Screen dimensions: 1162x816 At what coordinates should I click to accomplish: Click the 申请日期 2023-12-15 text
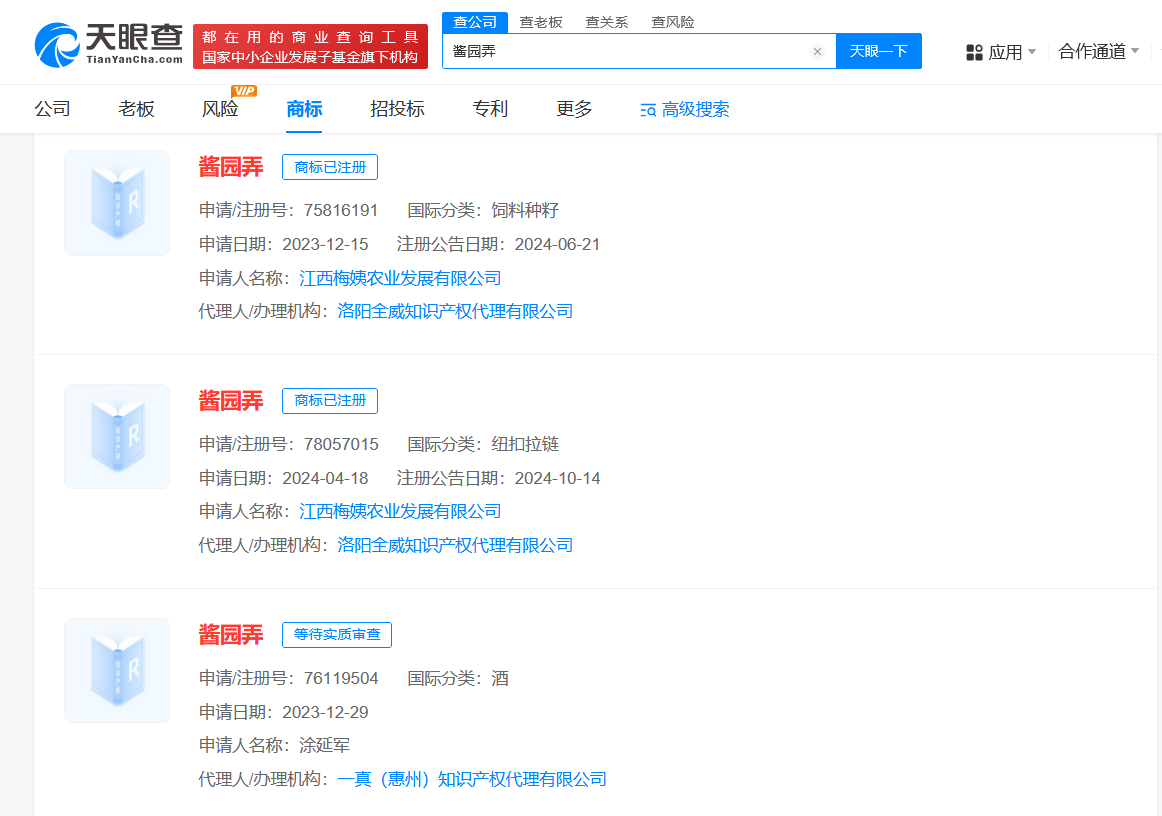[284, 244]
